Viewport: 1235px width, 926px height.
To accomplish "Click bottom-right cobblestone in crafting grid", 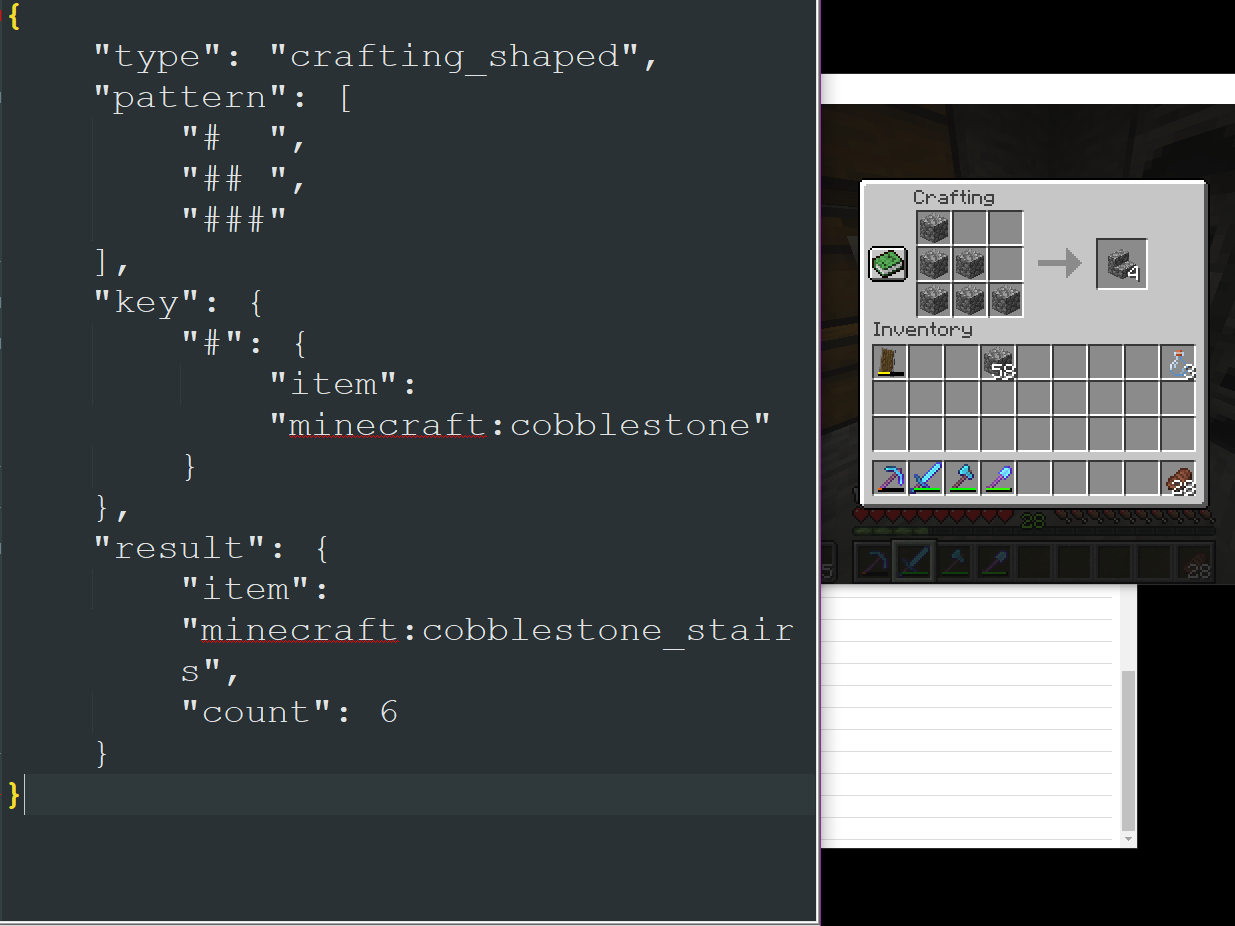I will pyautogui.click(x=1006, y=300).
